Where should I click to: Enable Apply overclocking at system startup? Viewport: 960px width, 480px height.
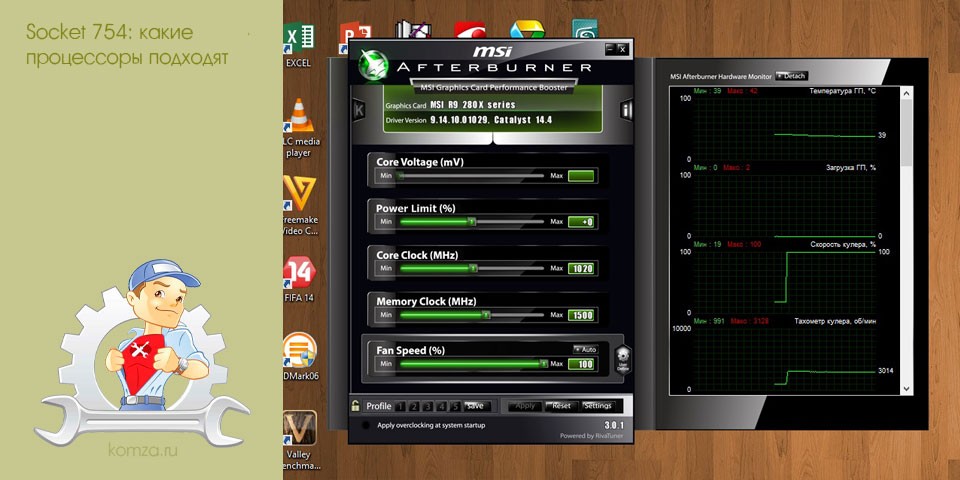pyautogui.click(x=366, y=425)
